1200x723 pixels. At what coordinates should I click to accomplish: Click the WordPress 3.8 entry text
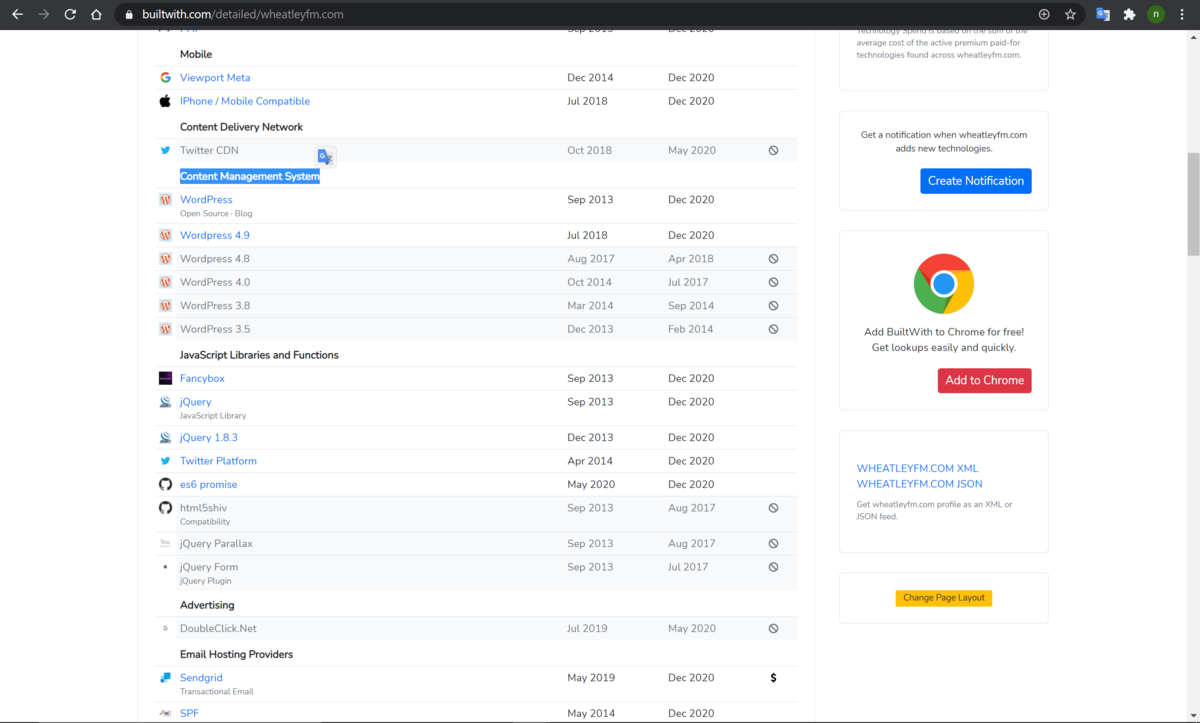click(x=215, y=306)
